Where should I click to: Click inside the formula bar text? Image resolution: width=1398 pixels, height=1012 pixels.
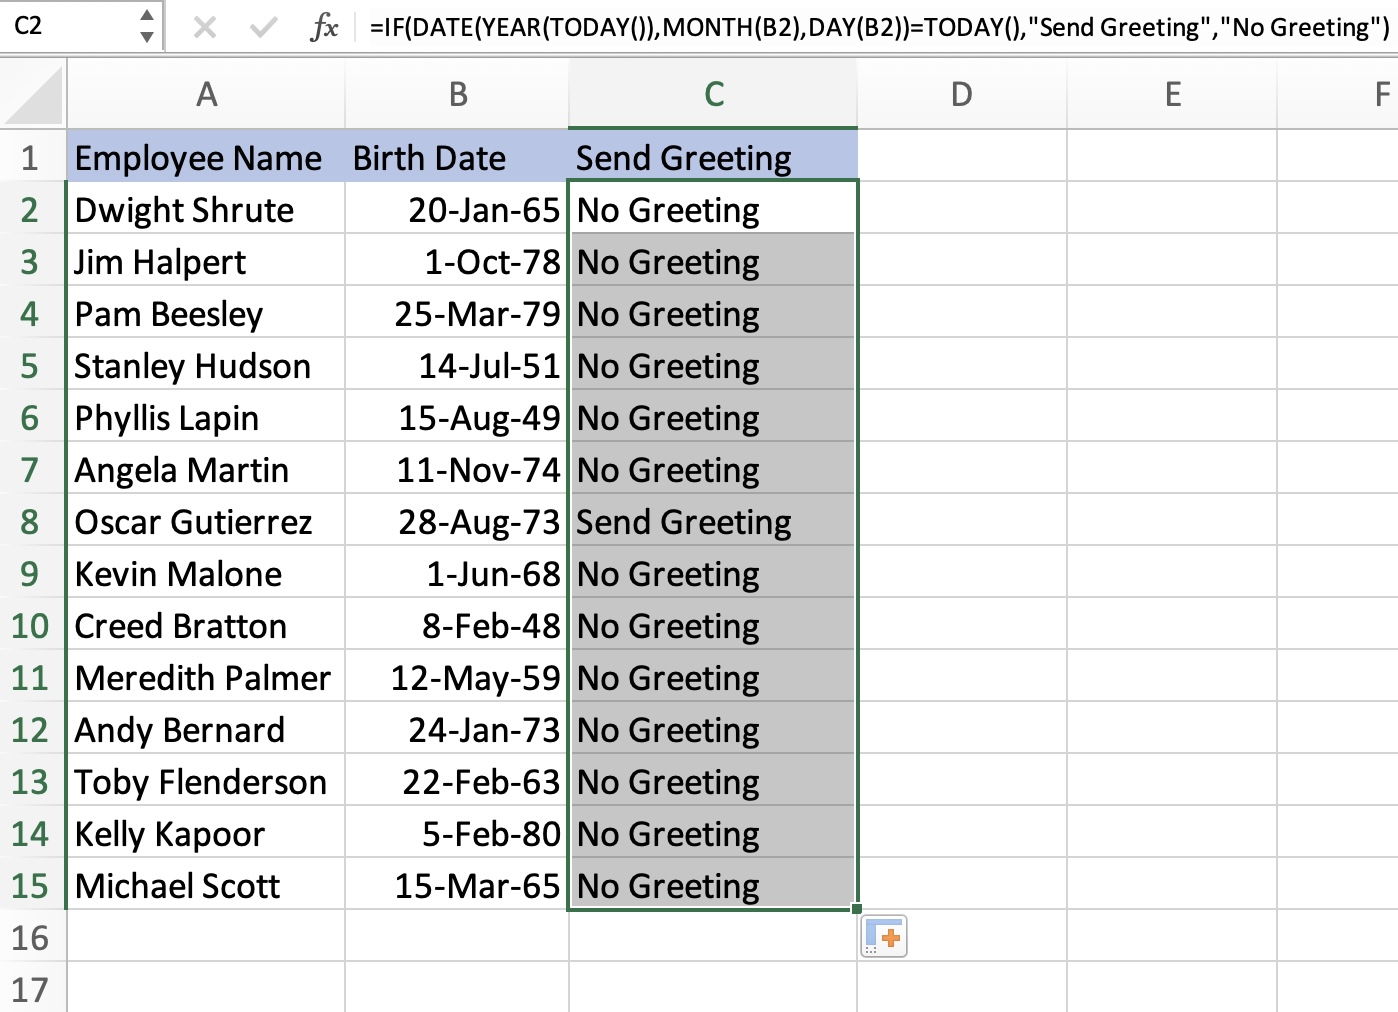point(879,27)
